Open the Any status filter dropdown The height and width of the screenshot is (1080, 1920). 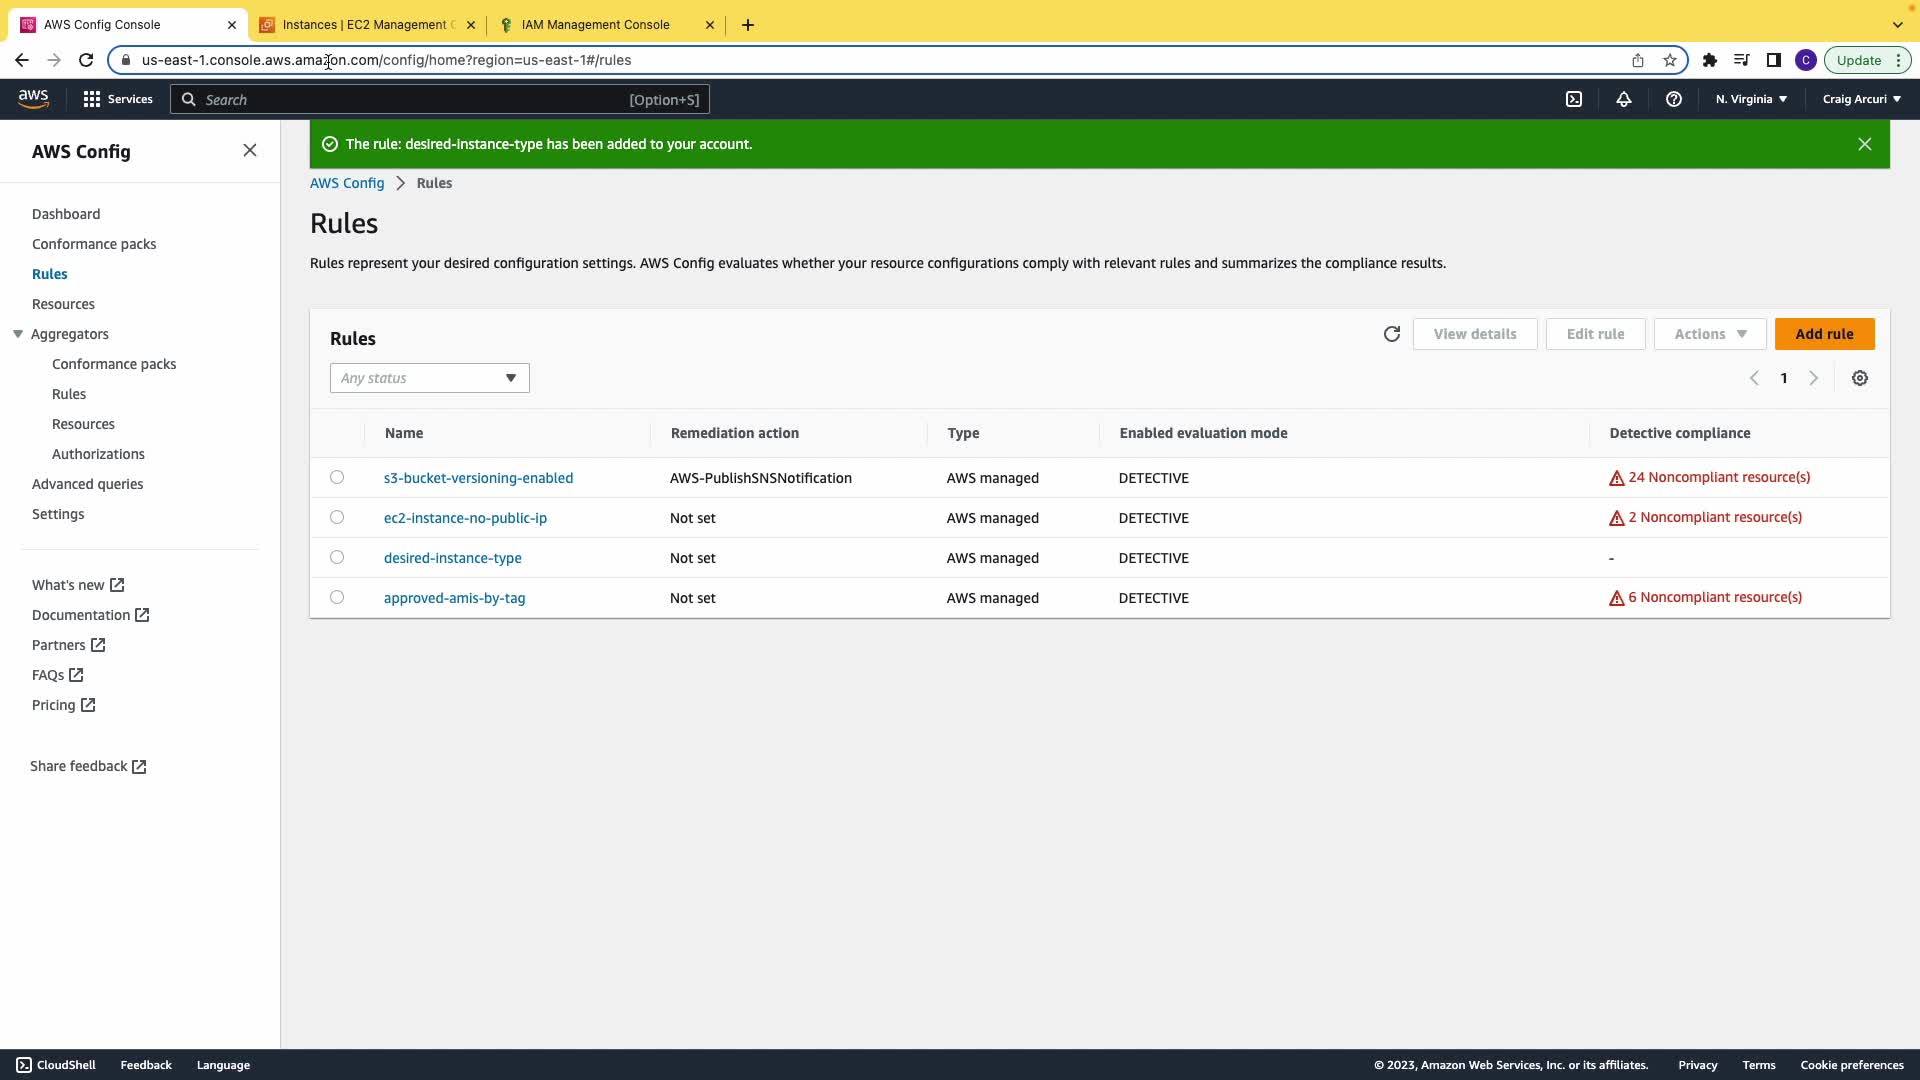click(x=429, y=378)
